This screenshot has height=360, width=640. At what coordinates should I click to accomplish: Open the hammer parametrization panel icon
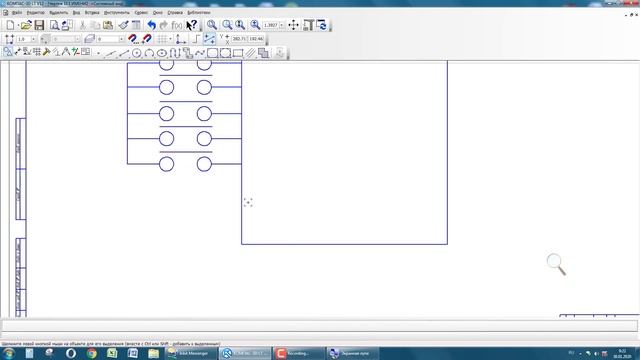point(46,51)
